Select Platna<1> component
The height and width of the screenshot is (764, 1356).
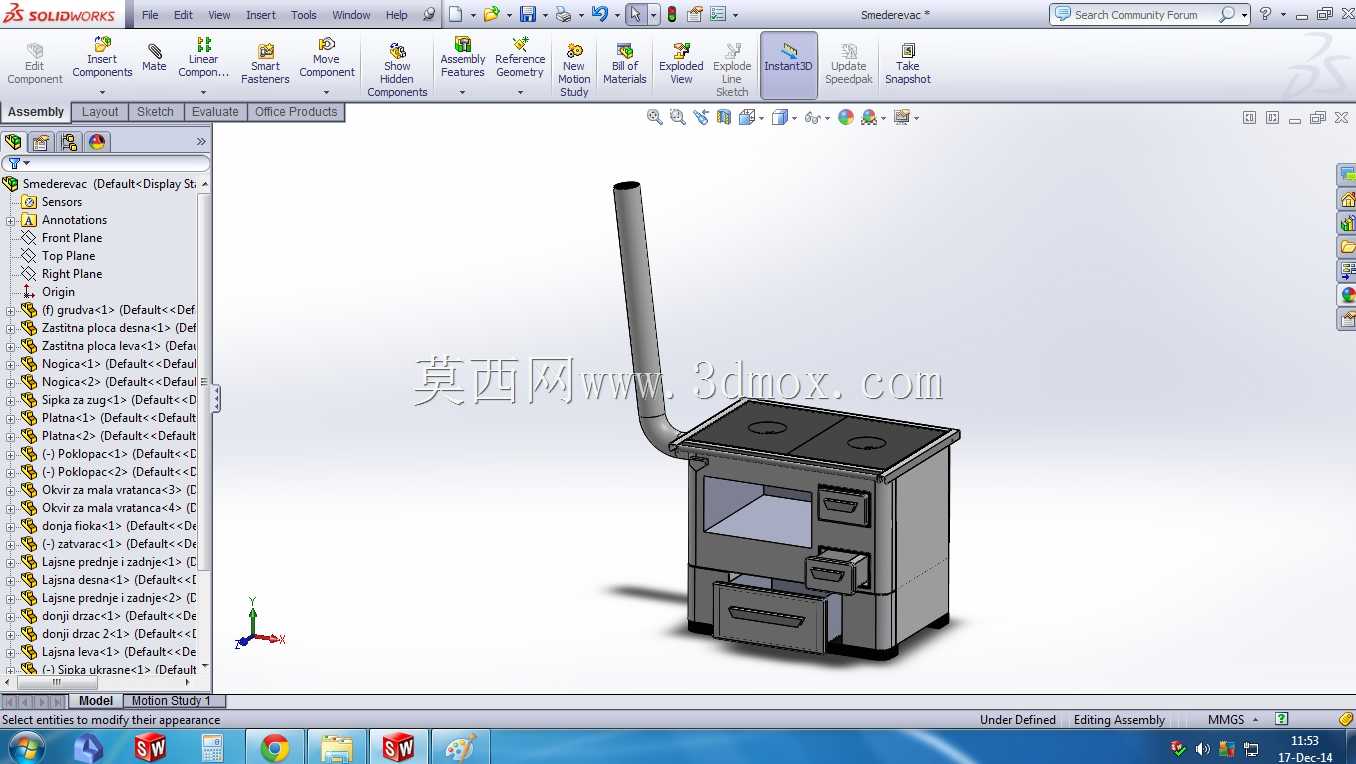[119, 418]
